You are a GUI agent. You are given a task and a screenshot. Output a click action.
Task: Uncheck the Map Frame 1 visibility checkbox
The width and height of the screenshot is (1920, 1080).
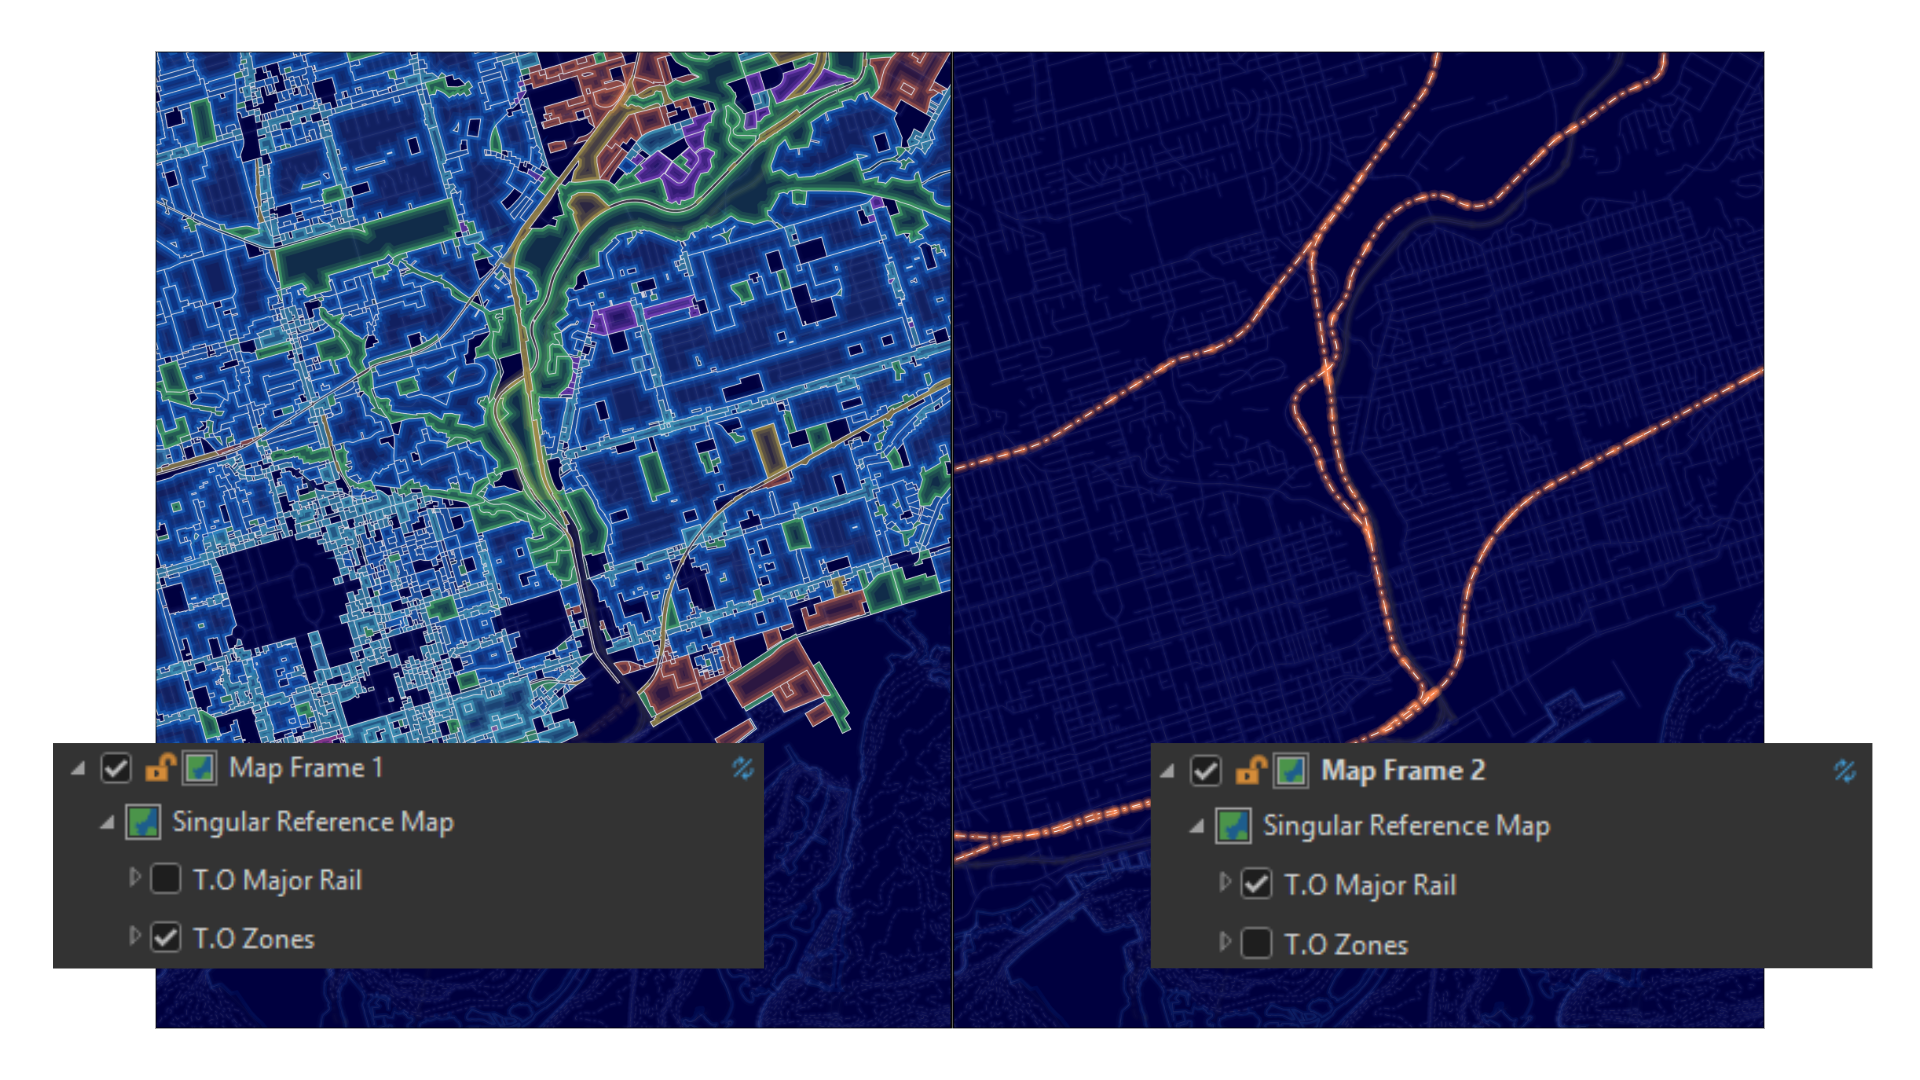[116, 768]
